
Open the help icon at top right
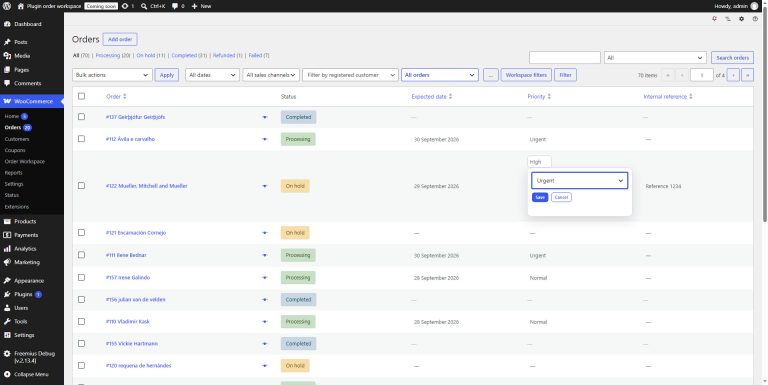coord(755,19)
